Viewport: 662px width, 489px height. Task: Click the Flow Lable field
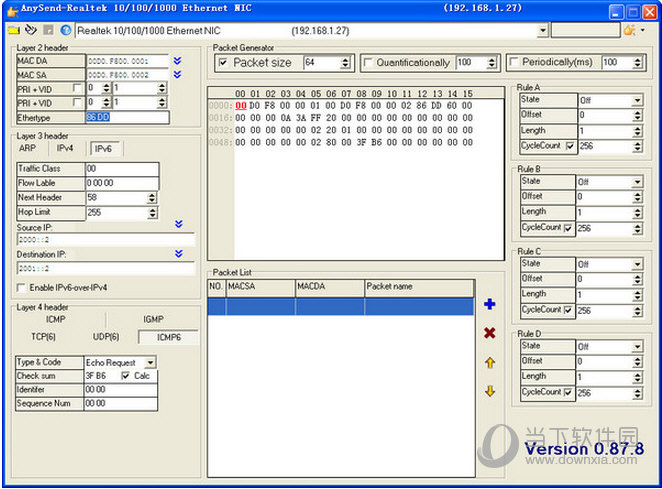point(122,183)
